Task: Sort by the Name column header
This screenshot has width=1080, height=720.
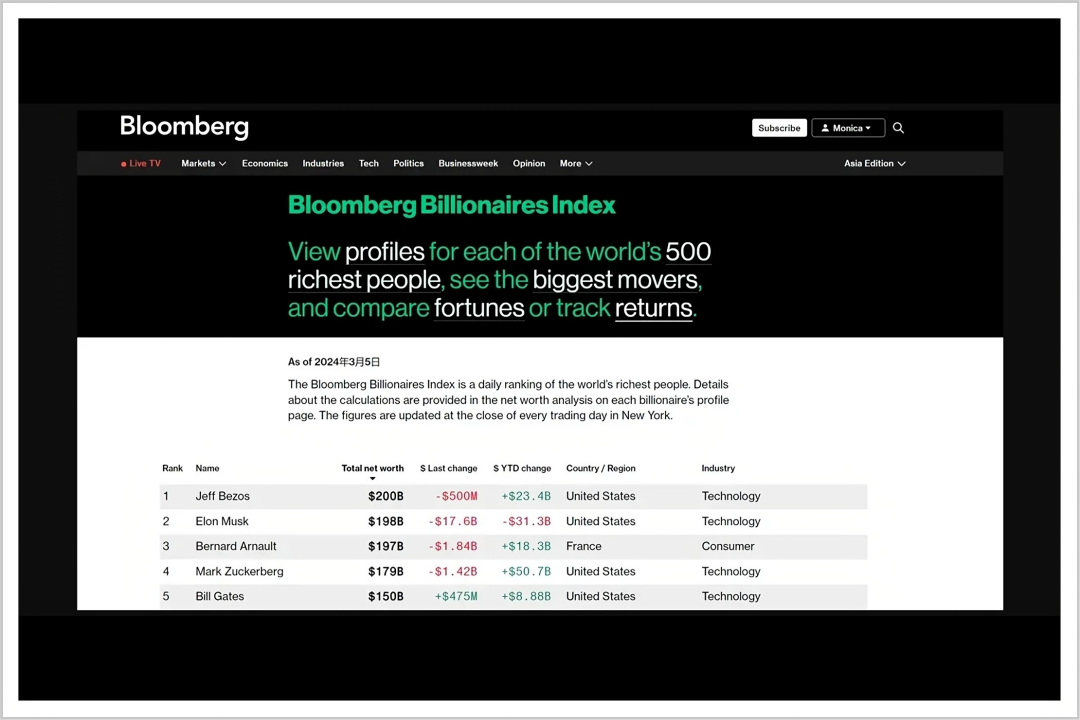Action: [207, 469]
